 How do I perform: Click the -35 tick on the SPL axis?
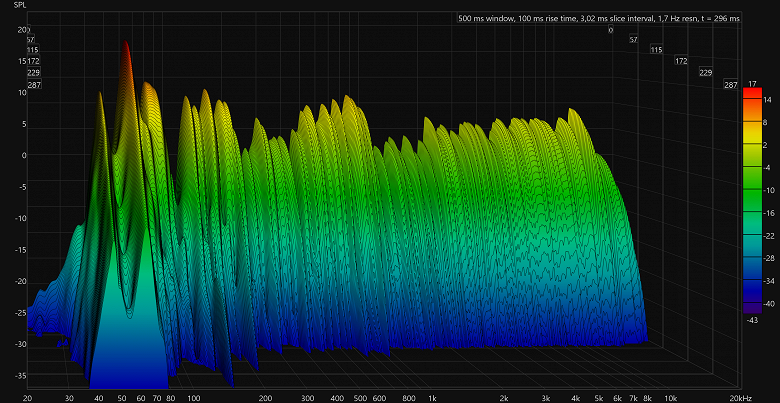click(21, 375)
